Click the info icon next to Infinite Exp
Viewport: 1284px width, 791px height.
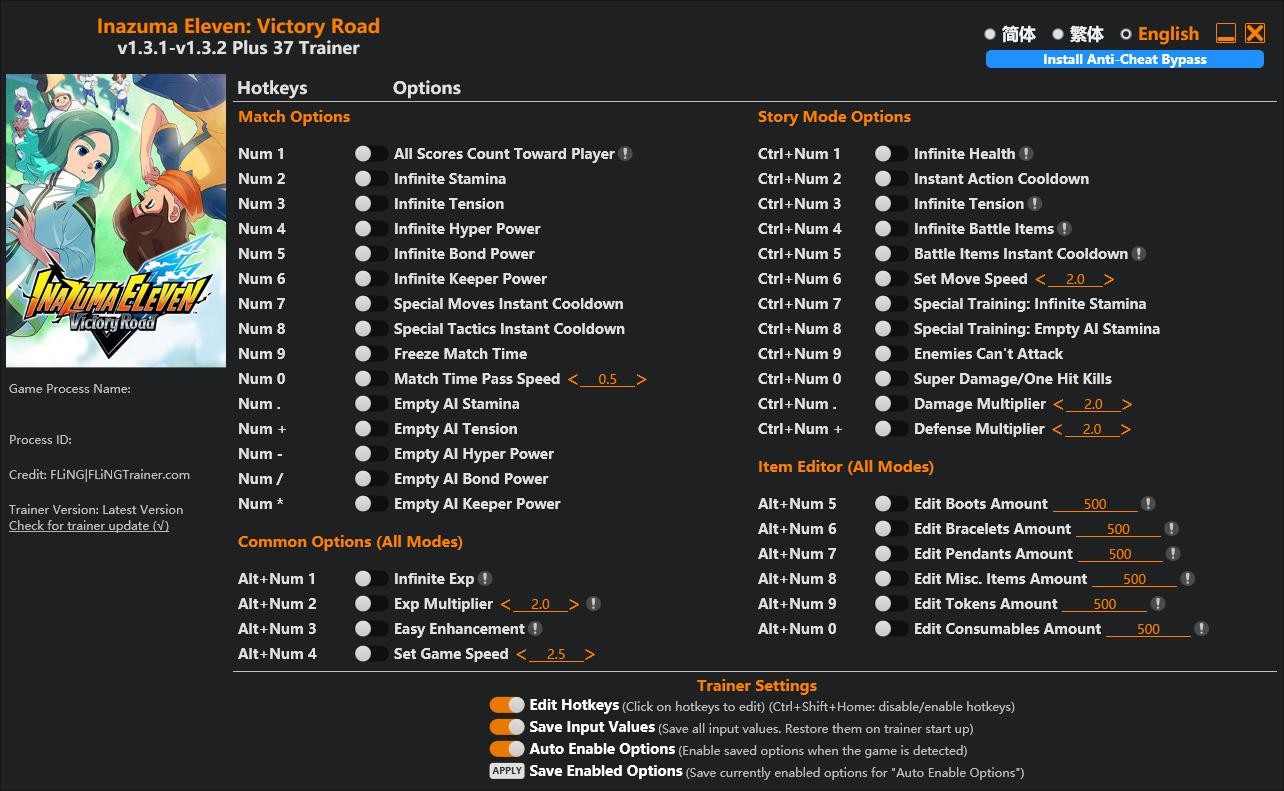click(485, 579)
